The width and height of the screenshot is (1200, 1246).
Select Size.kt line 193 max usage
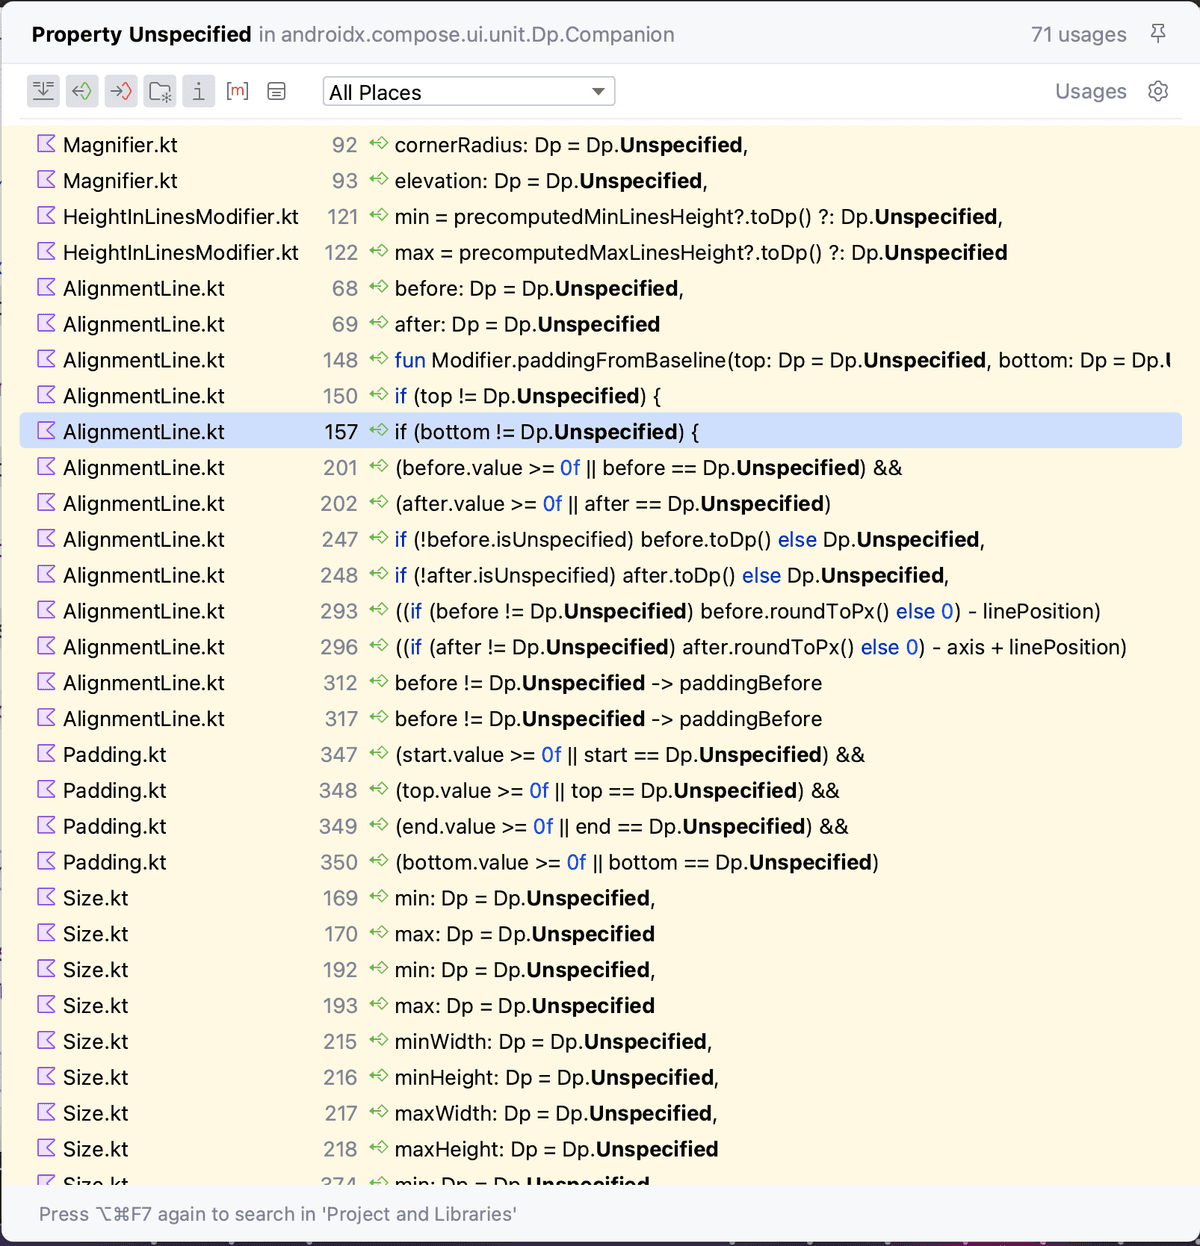point(600,1007)
